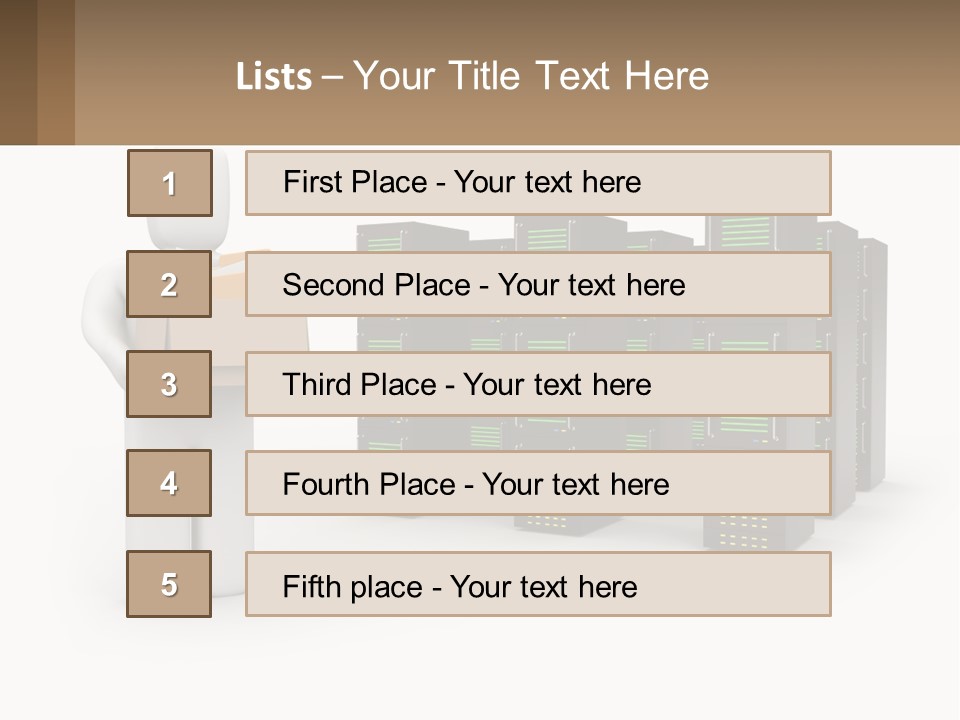Viewport: 960px width, 720px height.
Task: Click the "First Place" text box
Action: (538, 183)
